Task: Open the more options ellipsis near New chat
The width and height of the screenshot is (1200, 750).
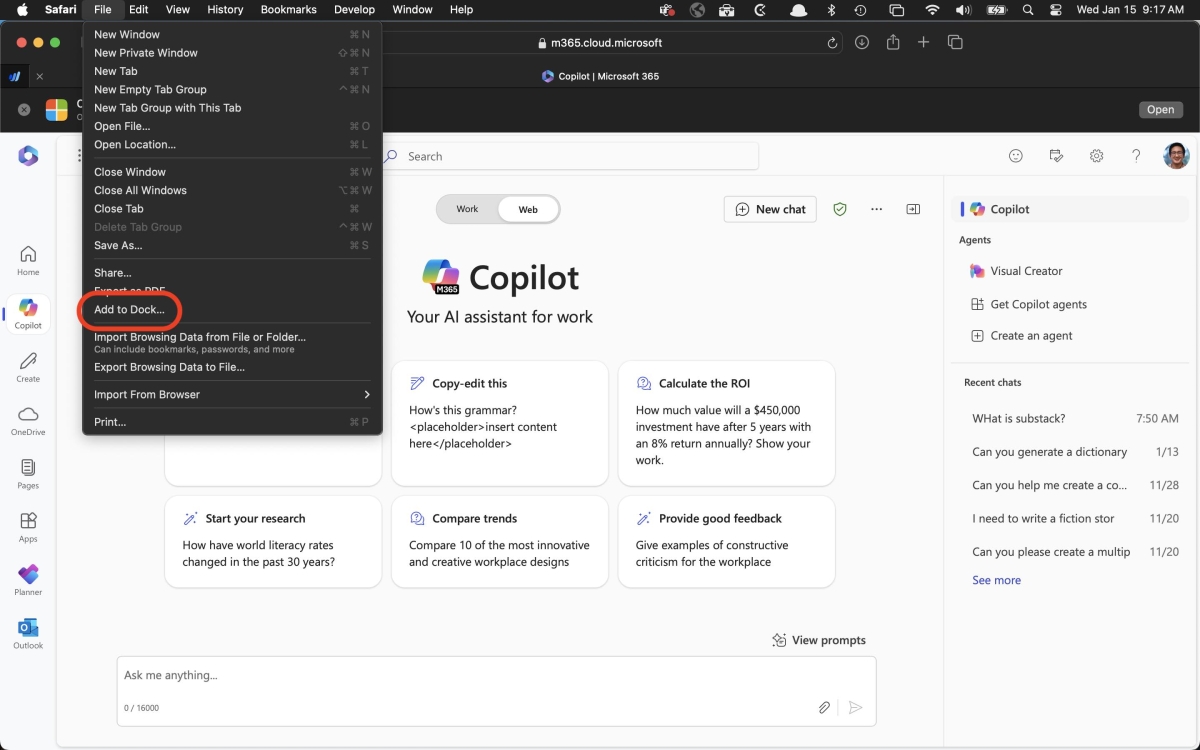Action: pos(877,209)
